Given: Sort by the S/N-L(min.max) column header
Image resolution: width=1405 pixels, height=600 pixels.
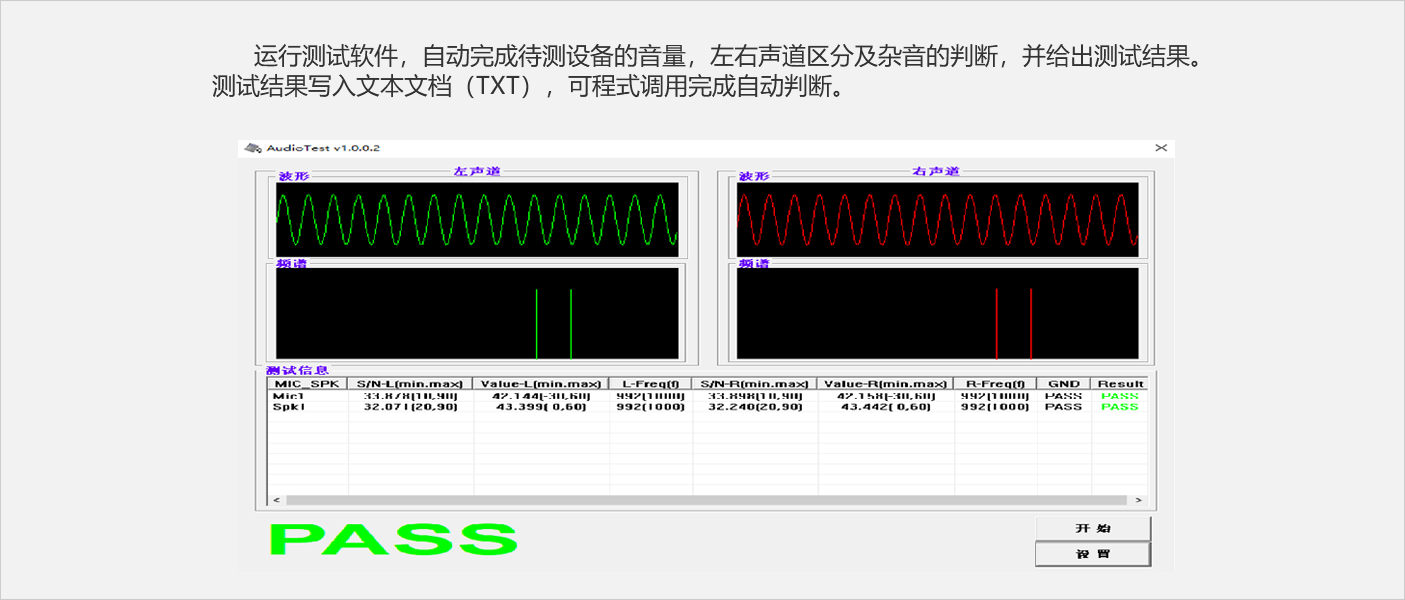Looking at the screenshot, I should [410, 384].
